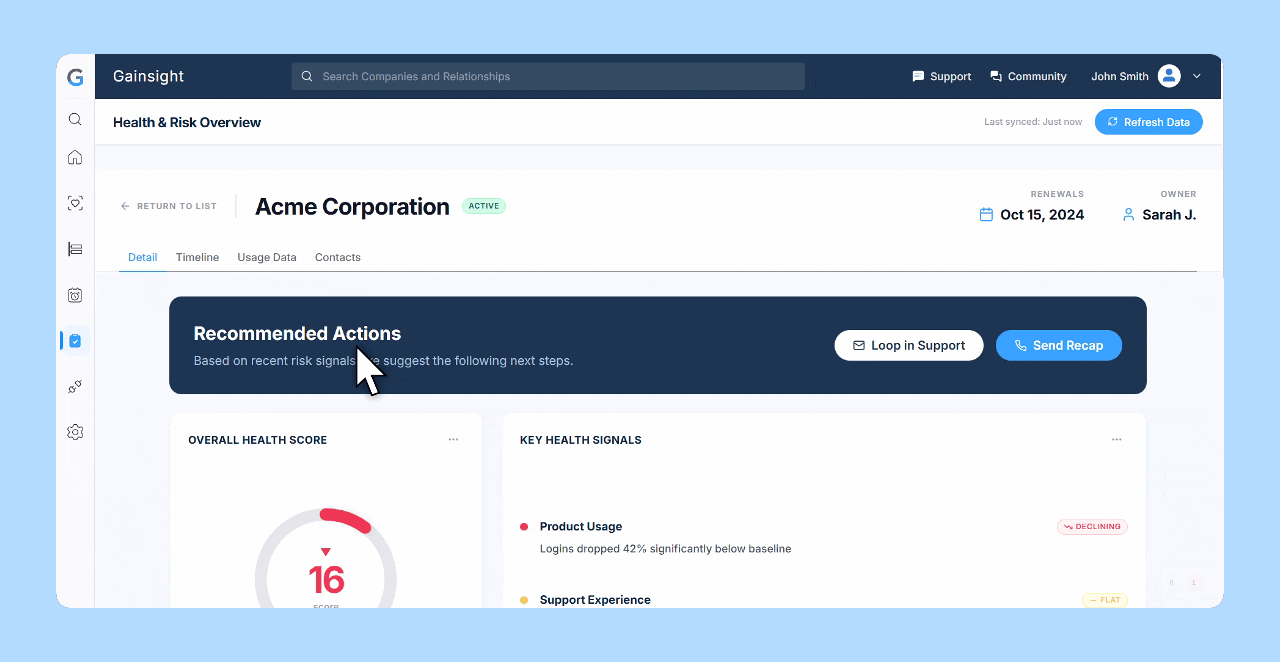Expand the user account dropdown chevron
Screen dimensions: 1280x662
(x=1197, y=76)
